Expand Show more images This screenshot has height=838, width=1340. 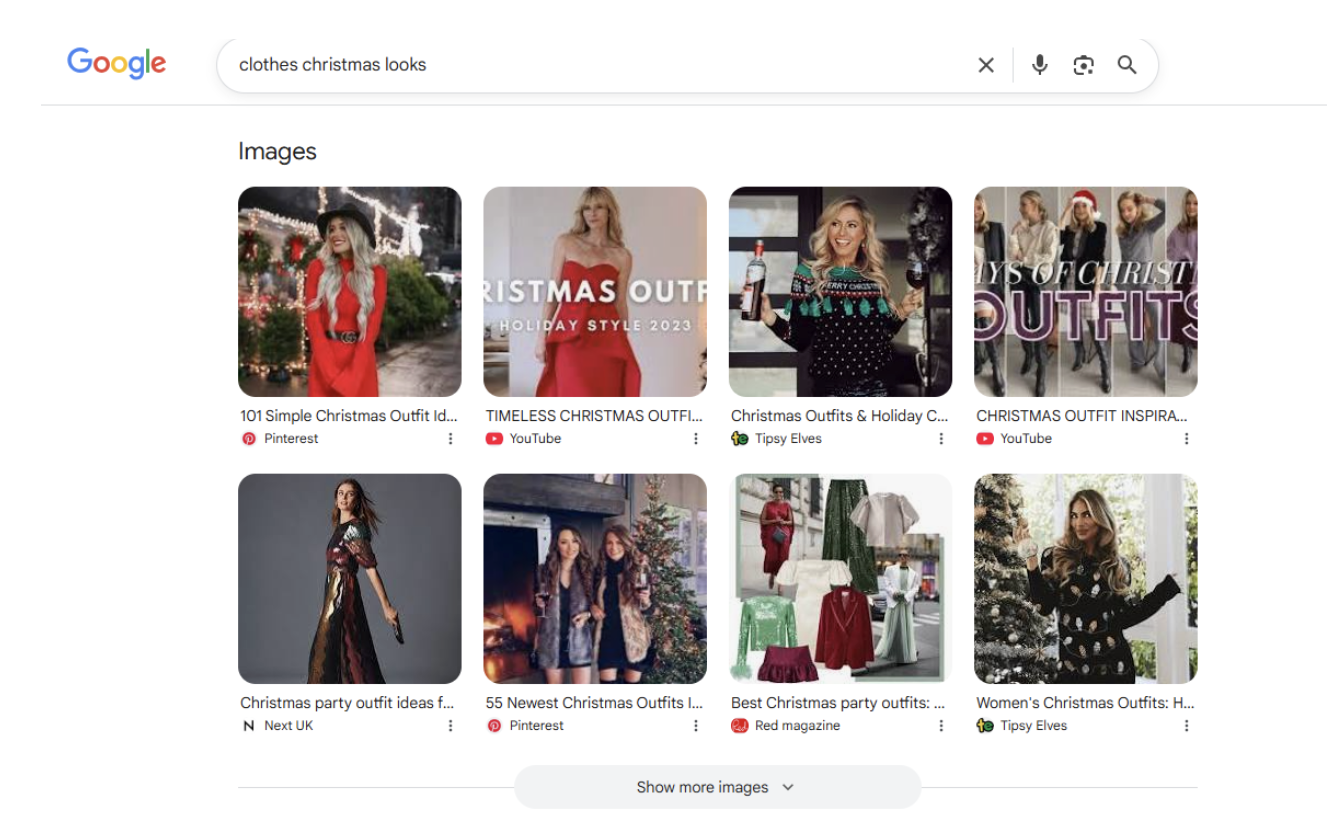716,787
